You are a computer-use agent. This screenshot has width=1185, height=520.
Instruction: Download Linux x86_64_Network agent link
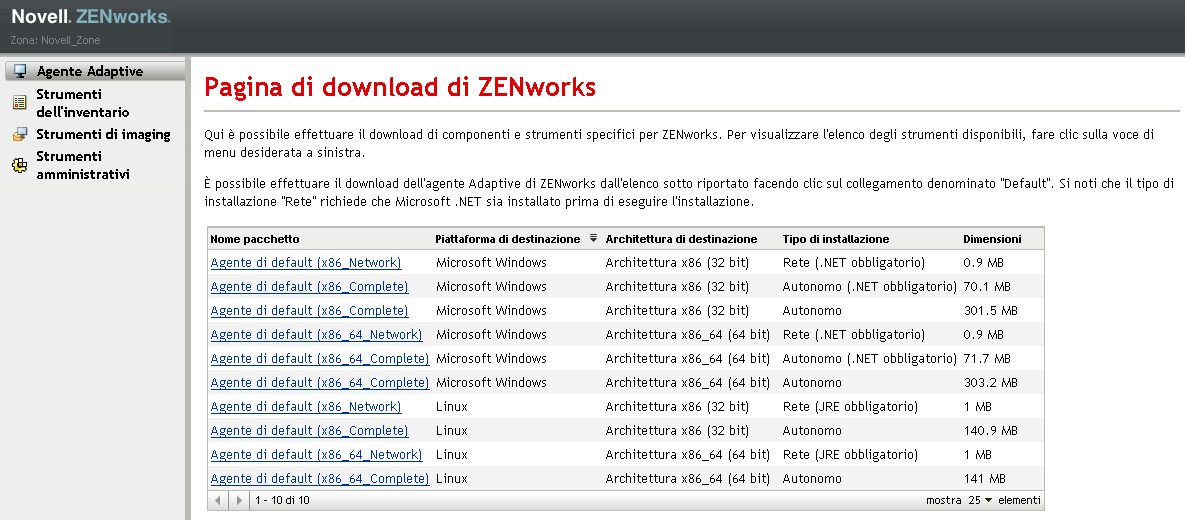(317, 455)
